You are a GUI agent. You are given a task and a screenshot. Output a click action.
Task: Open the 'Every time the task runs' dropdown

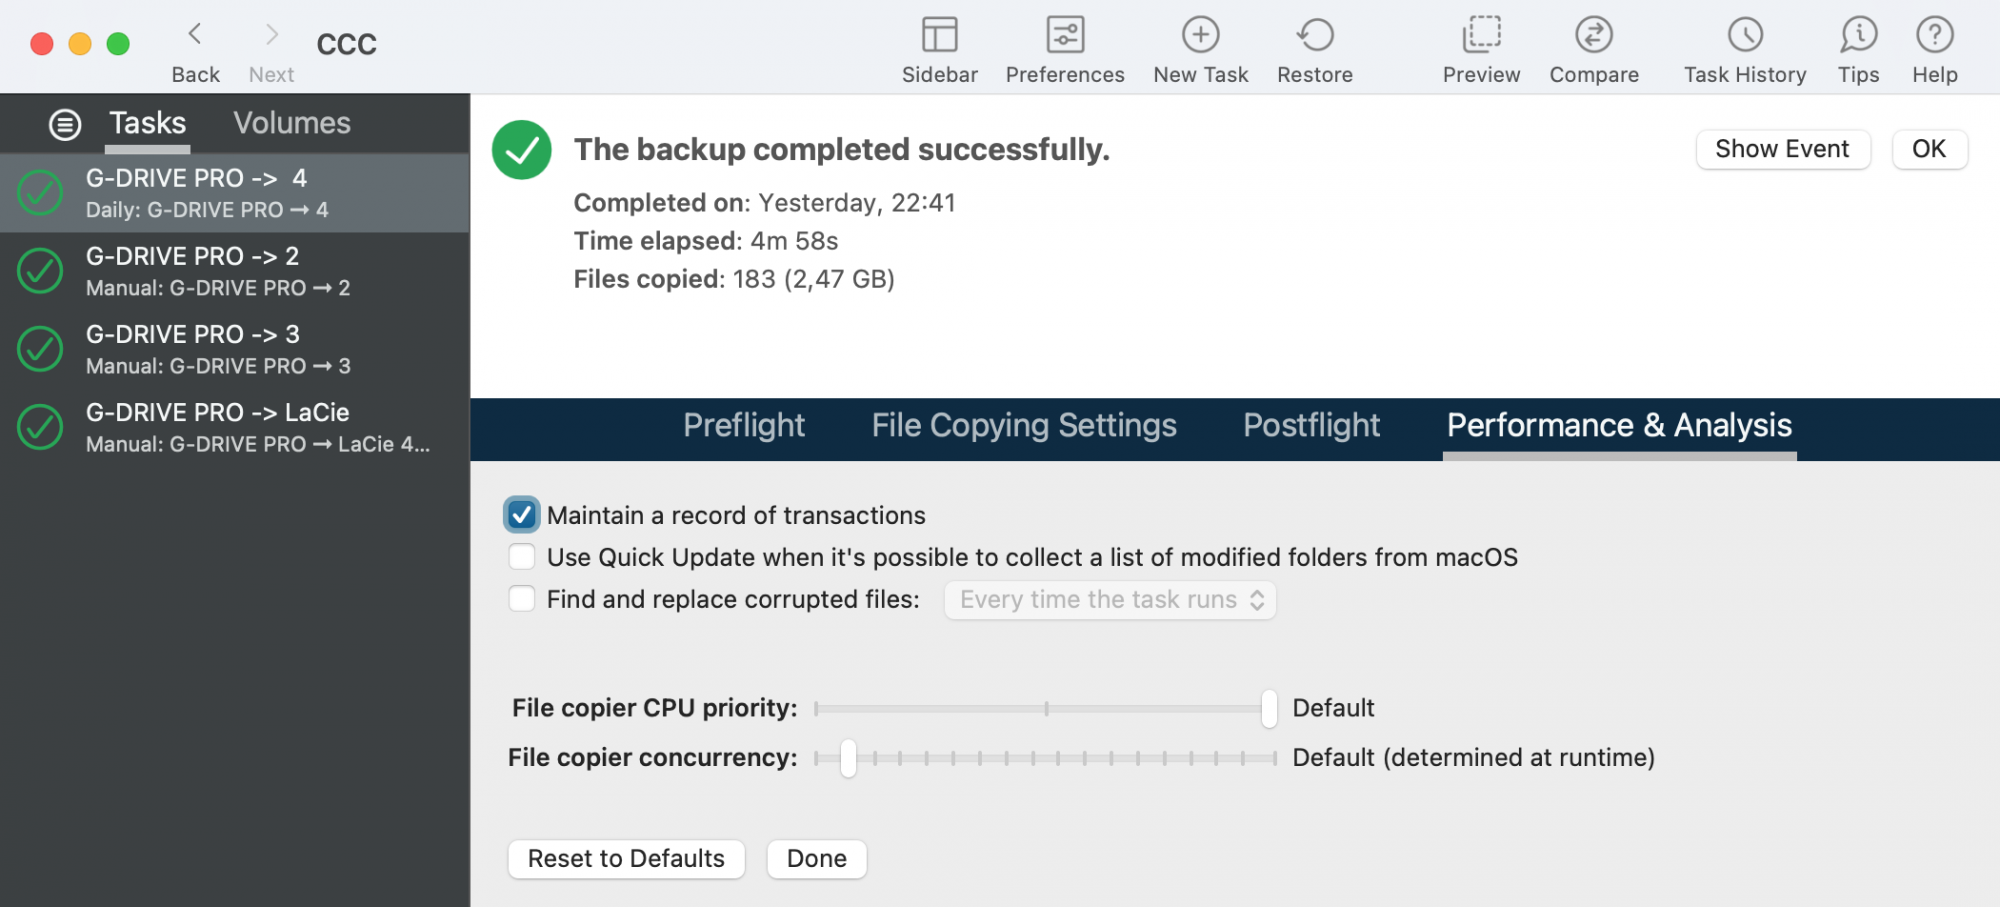[x=1110, y=600]
